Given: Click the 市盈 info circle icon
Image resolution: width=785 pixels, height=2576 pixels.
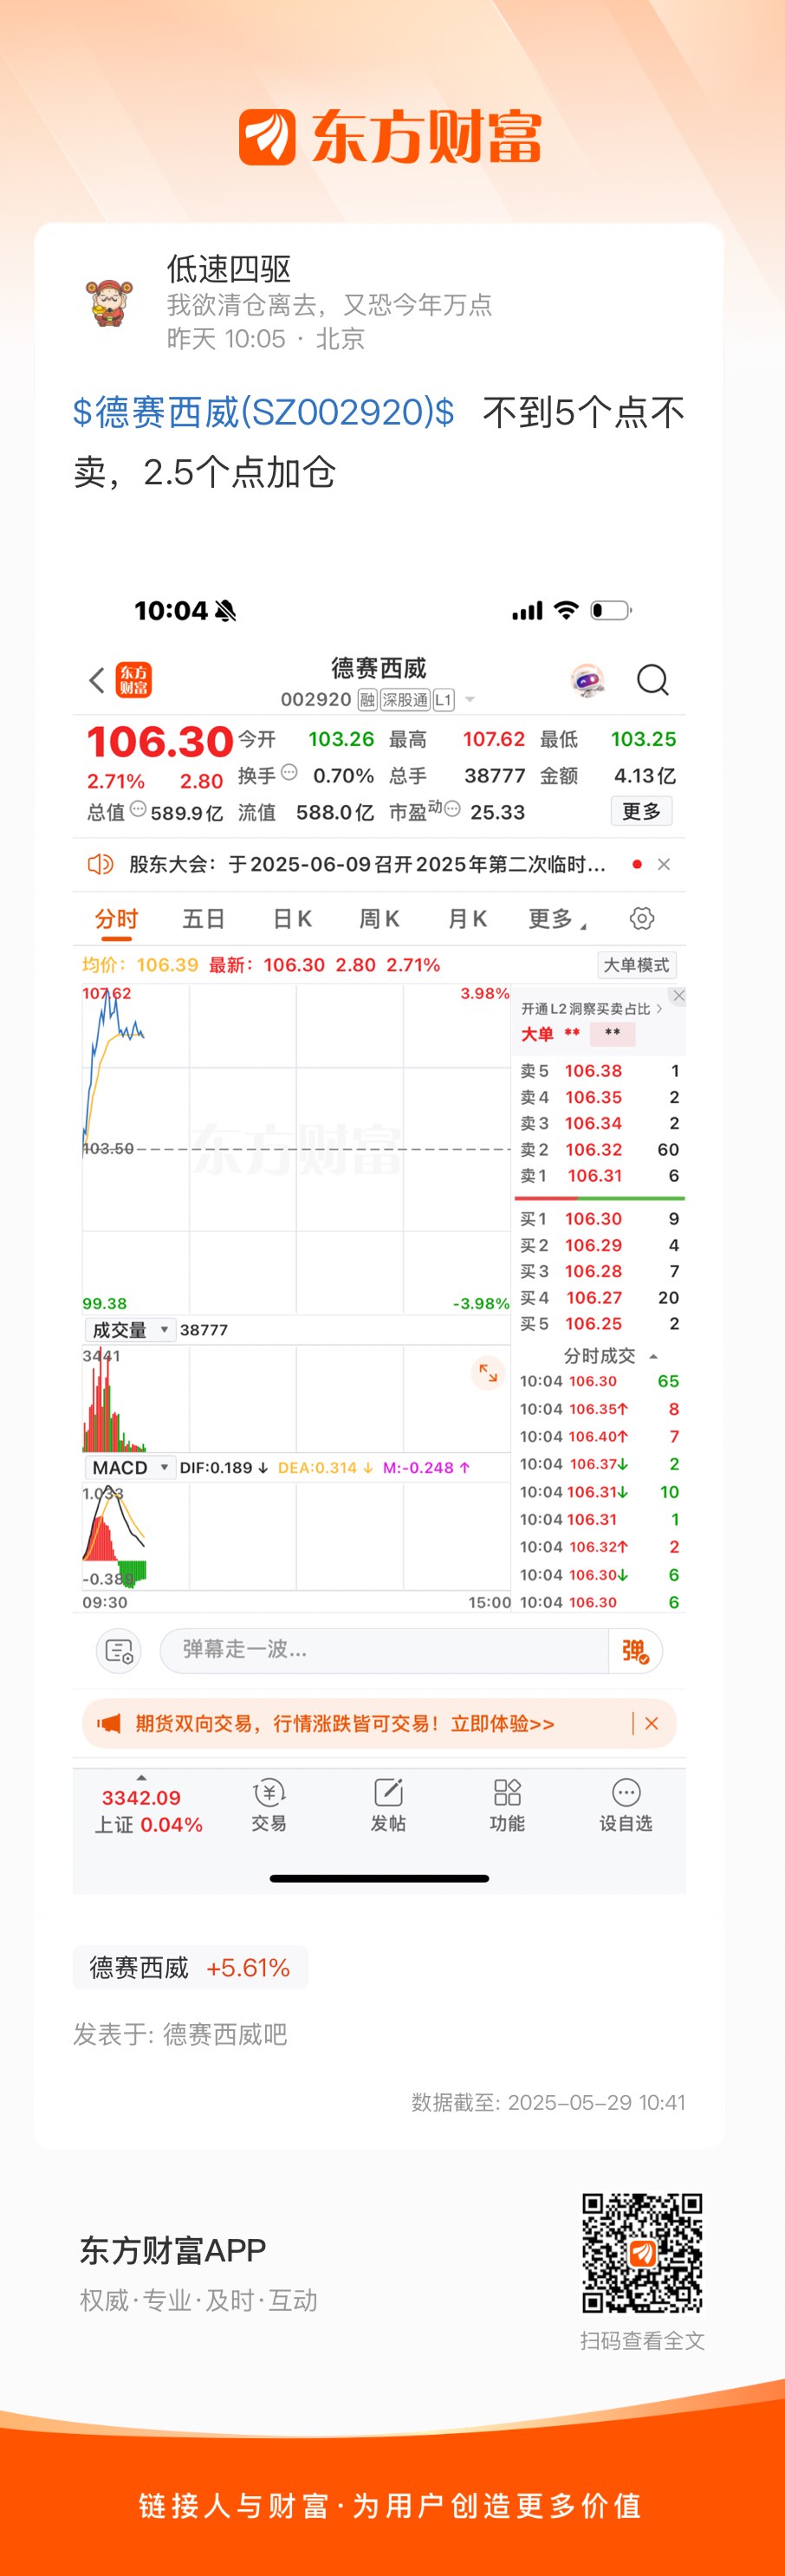Looking at the screenshot, I should pos(452,809).
